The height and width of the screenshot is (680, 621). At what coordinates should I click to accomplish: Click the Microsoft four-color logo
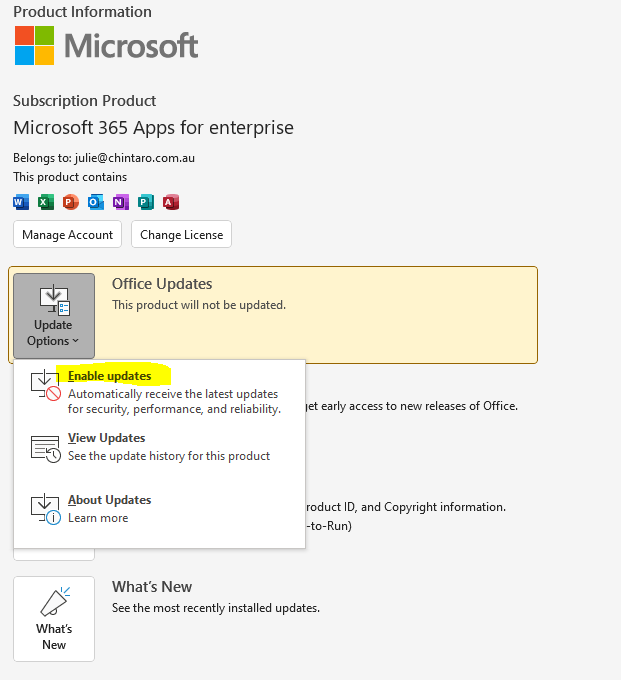point(34,46)
